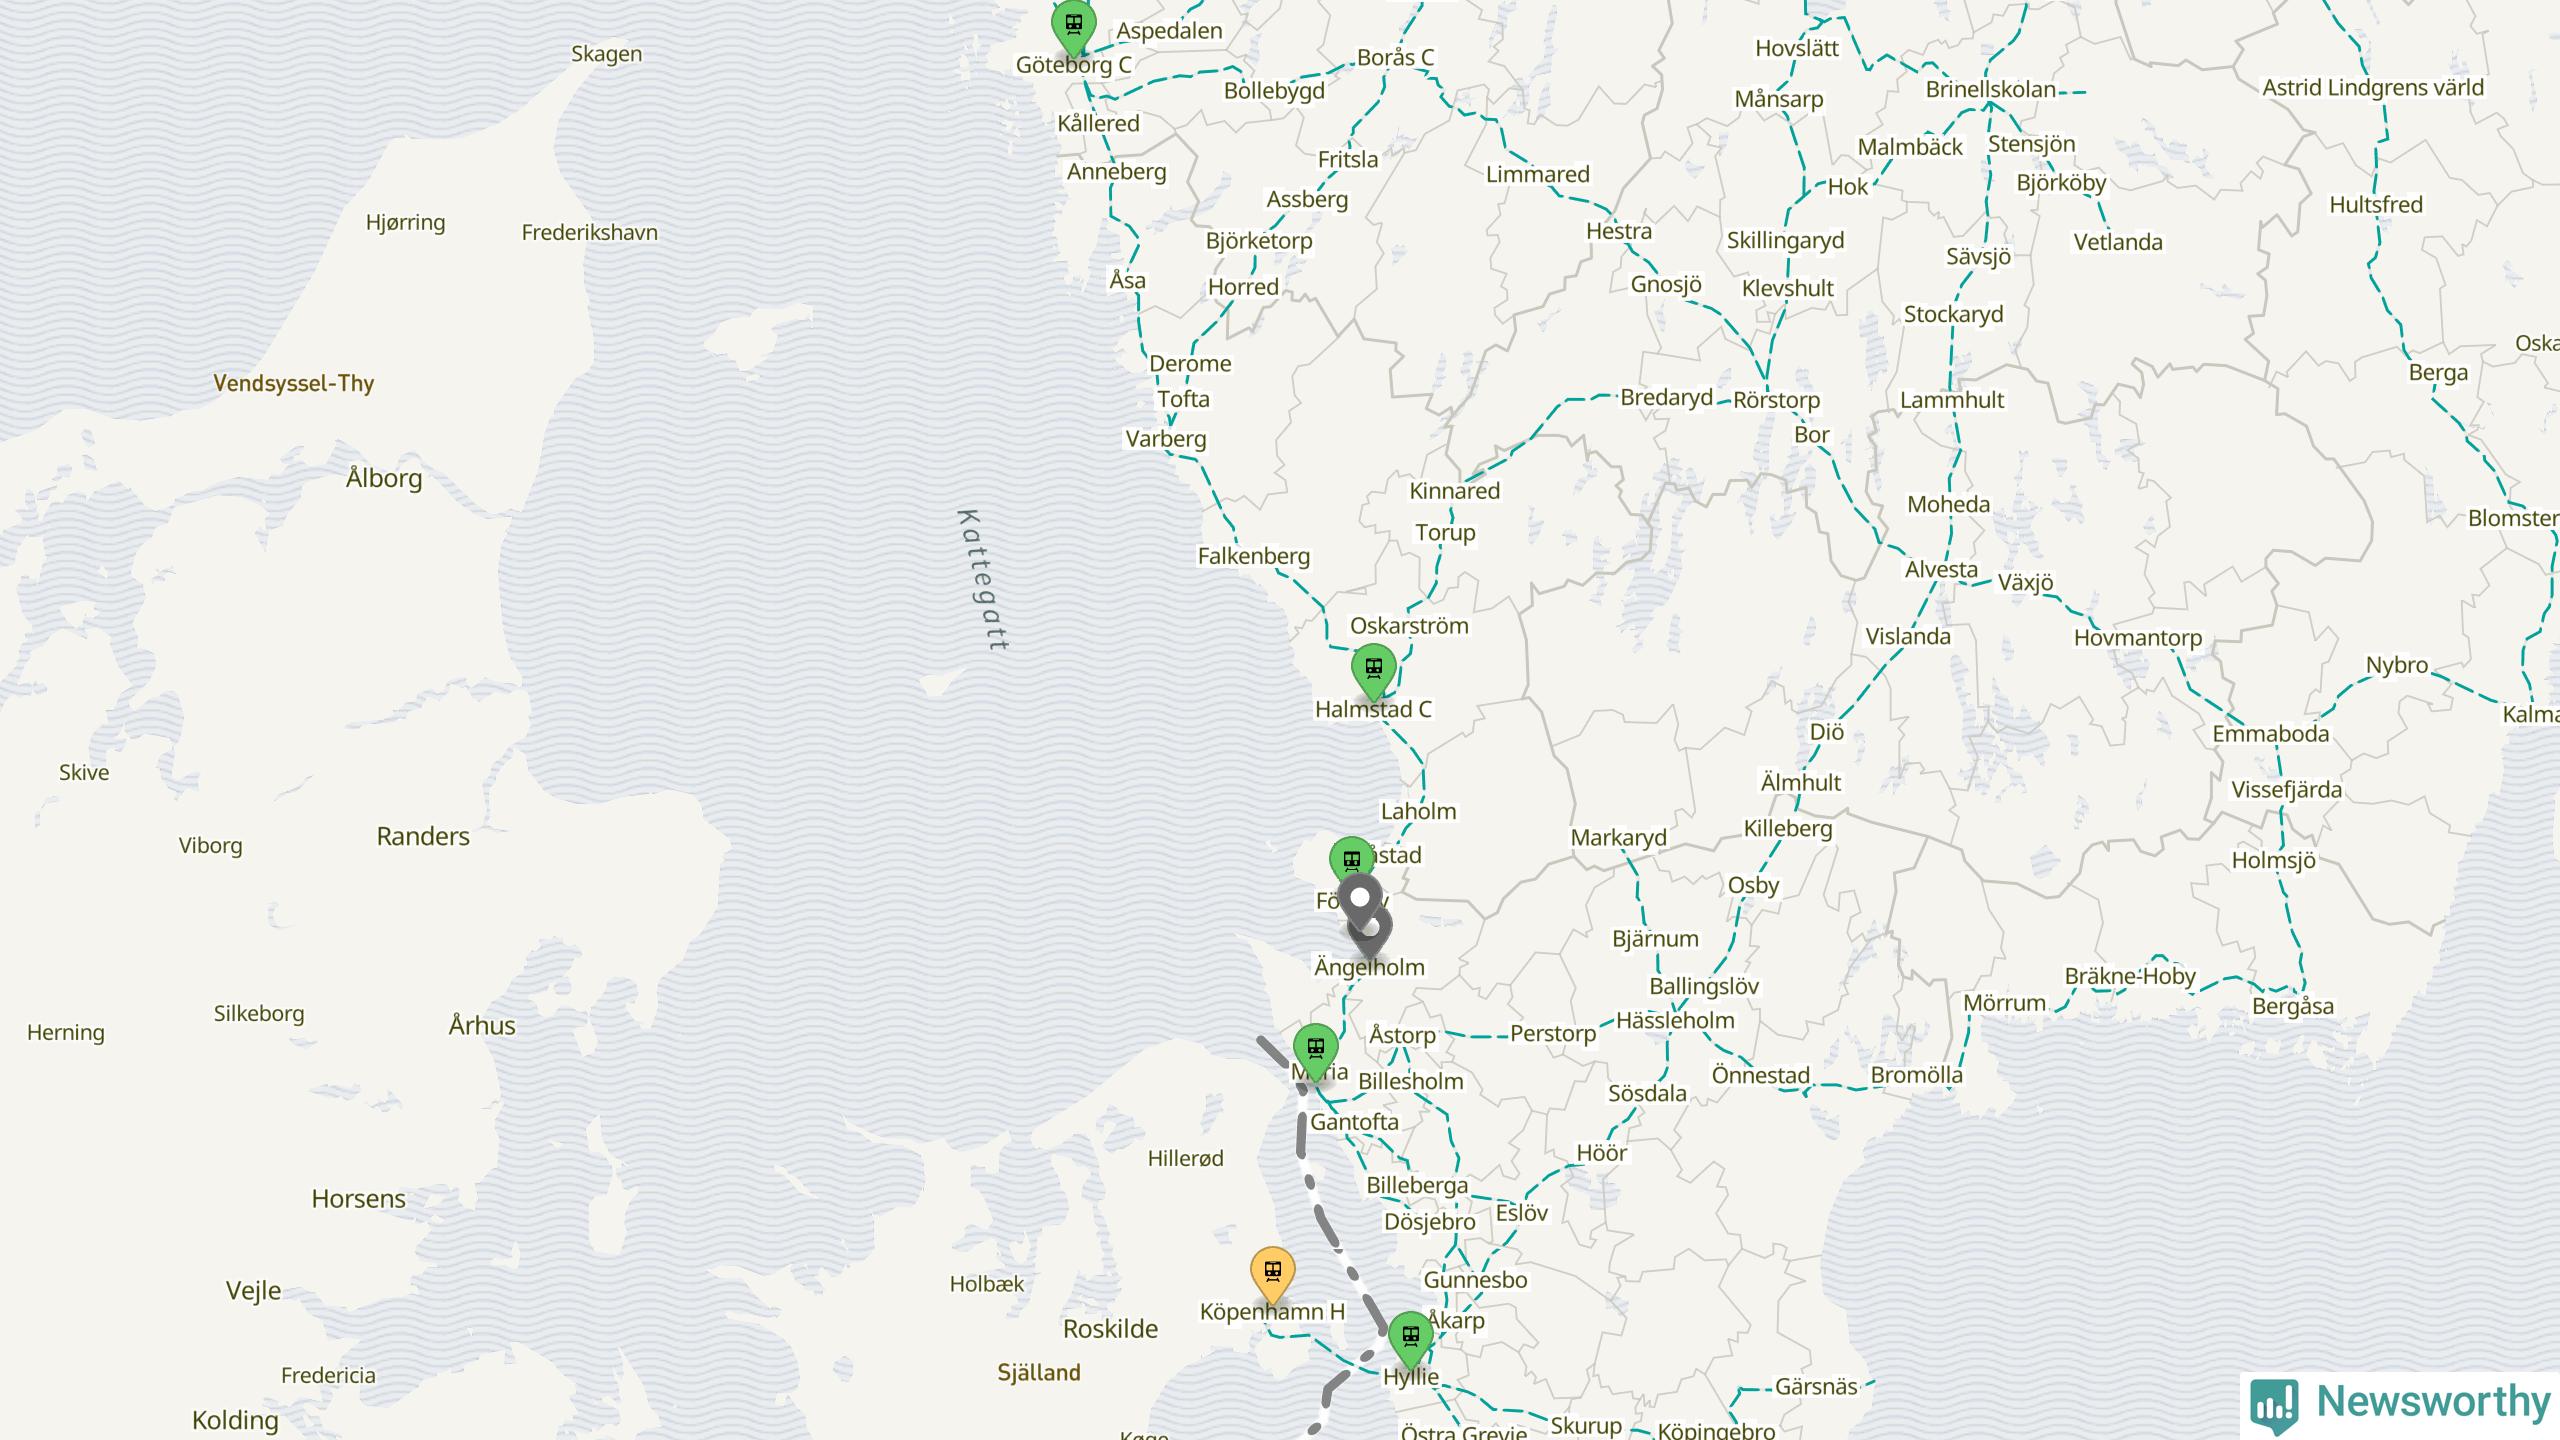
Task: Click the green train marker near Båstad
Action: pyautogui.click(x=1352, y=861)
